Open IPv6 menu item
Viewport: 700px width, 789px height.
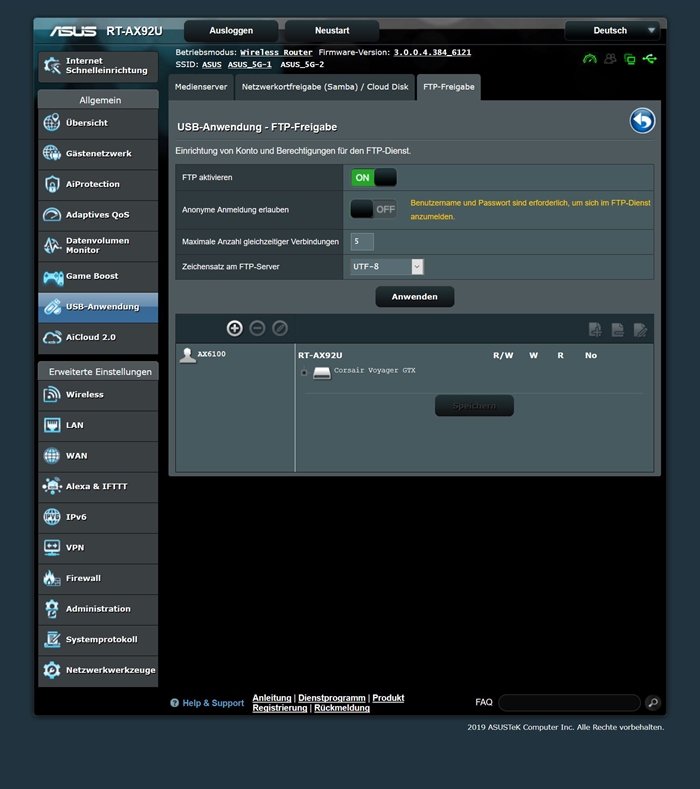pyautogui.click(x=98, y=517)
